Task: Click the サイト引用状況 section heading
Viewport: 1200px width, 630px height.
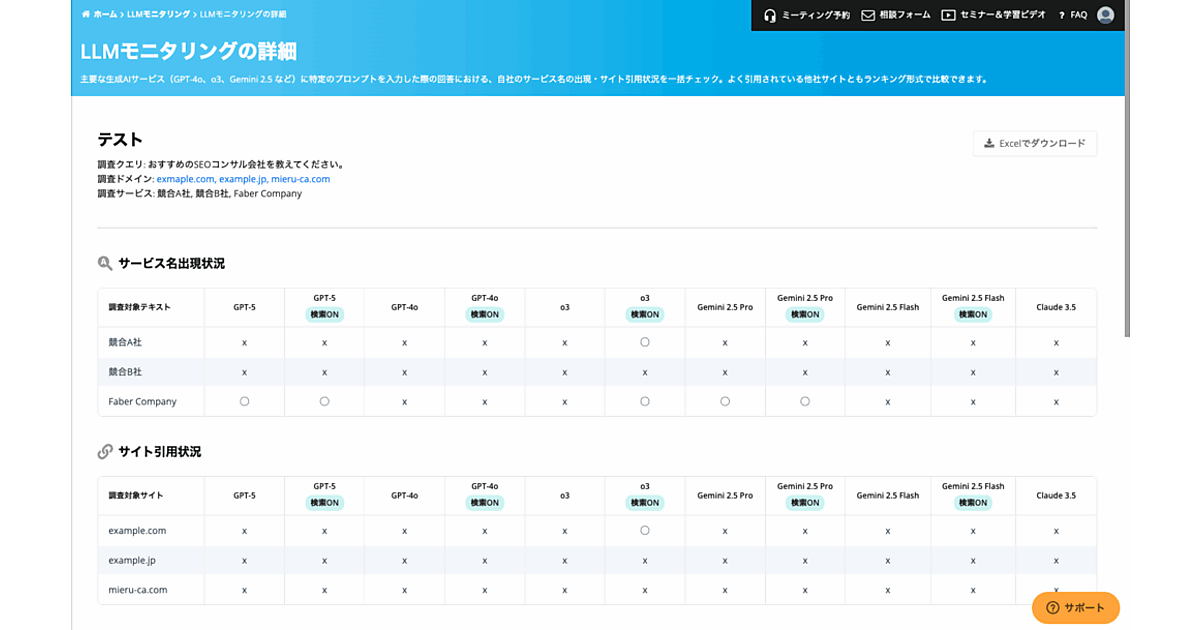Action: click(160, 452)
